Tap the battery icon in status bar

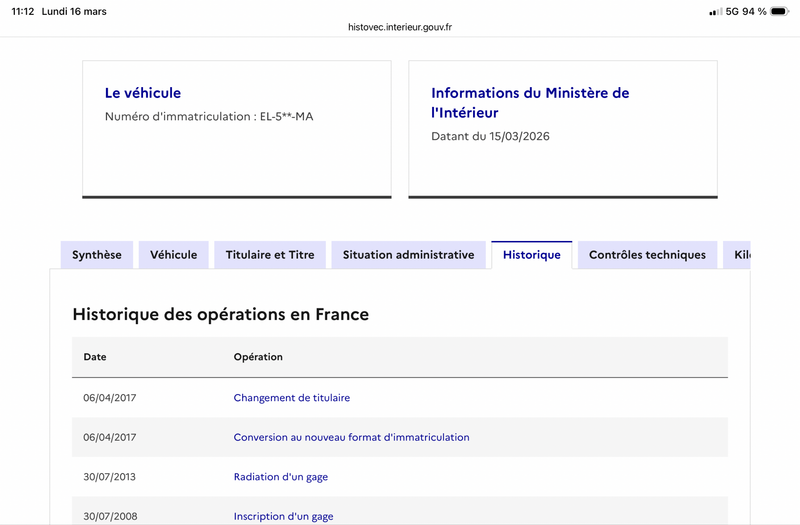tap(780, 12)
